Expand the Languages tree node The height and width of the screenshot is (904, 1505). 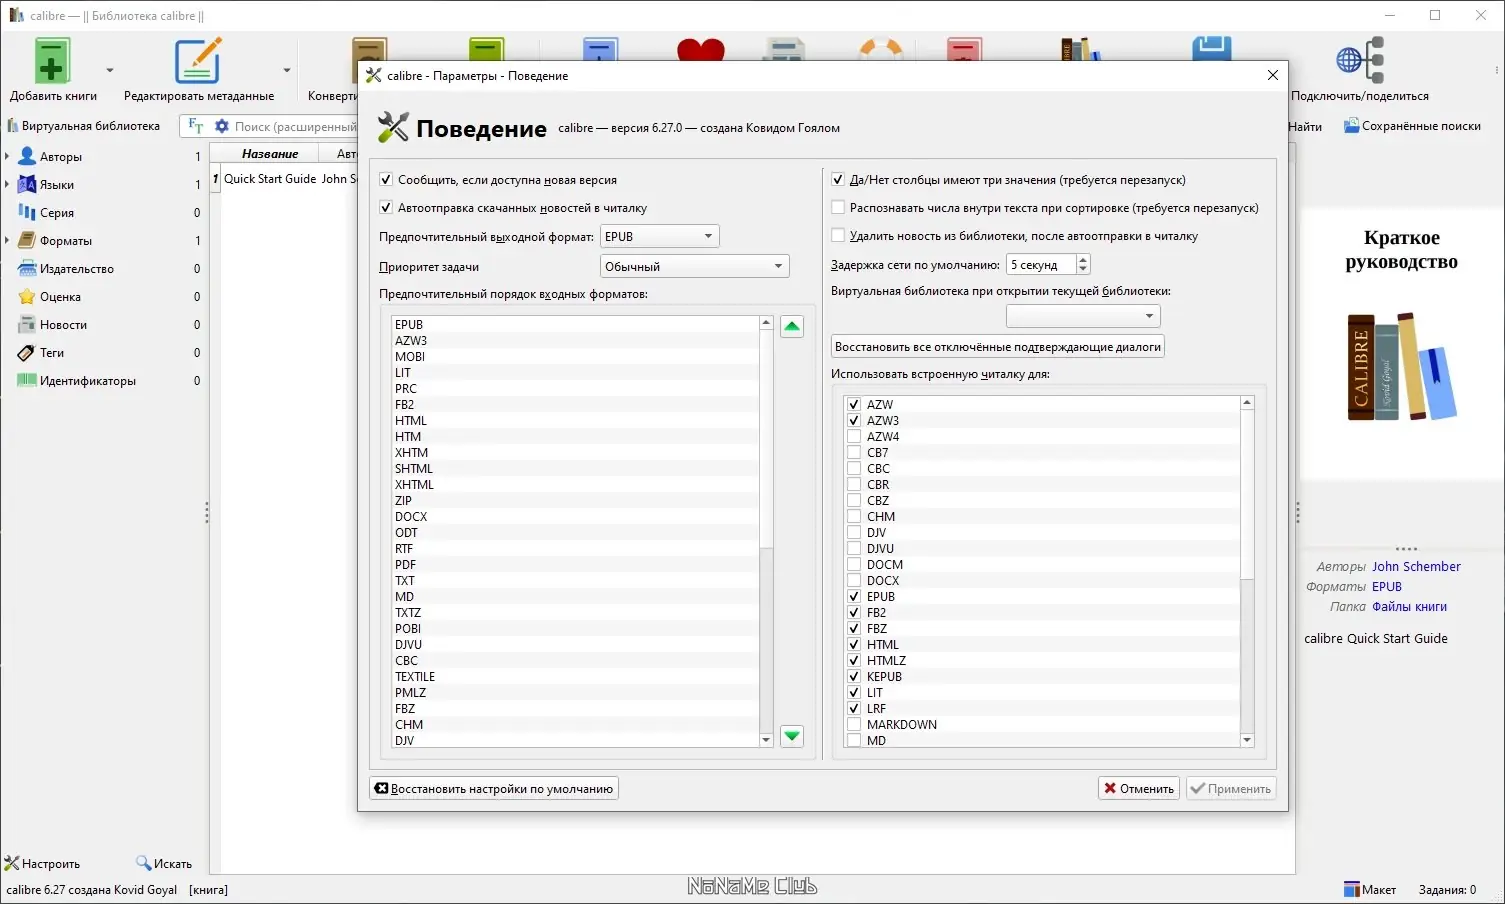[8, 185]
